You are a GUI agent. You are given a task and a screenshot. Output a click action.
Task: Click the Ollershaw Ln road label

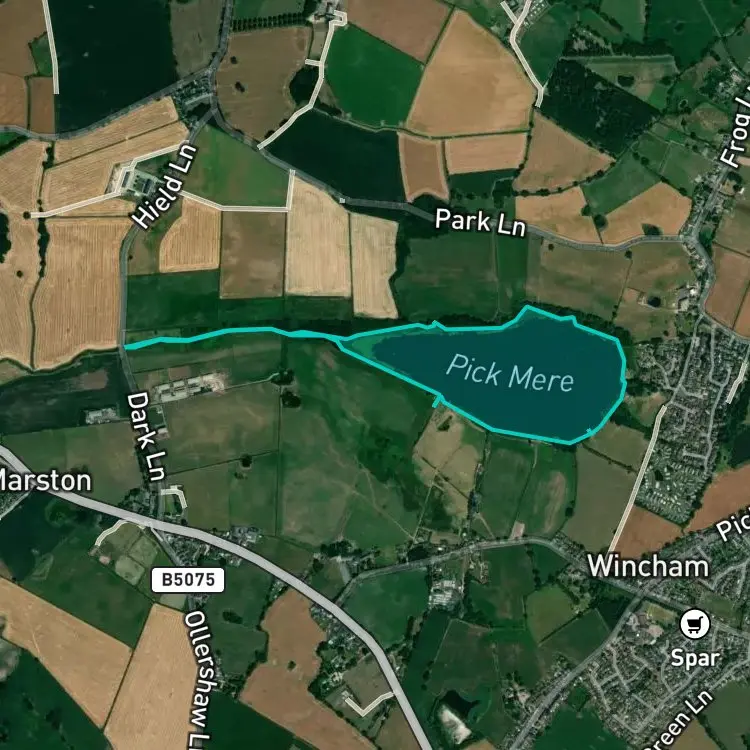click(x=199, y=679)
